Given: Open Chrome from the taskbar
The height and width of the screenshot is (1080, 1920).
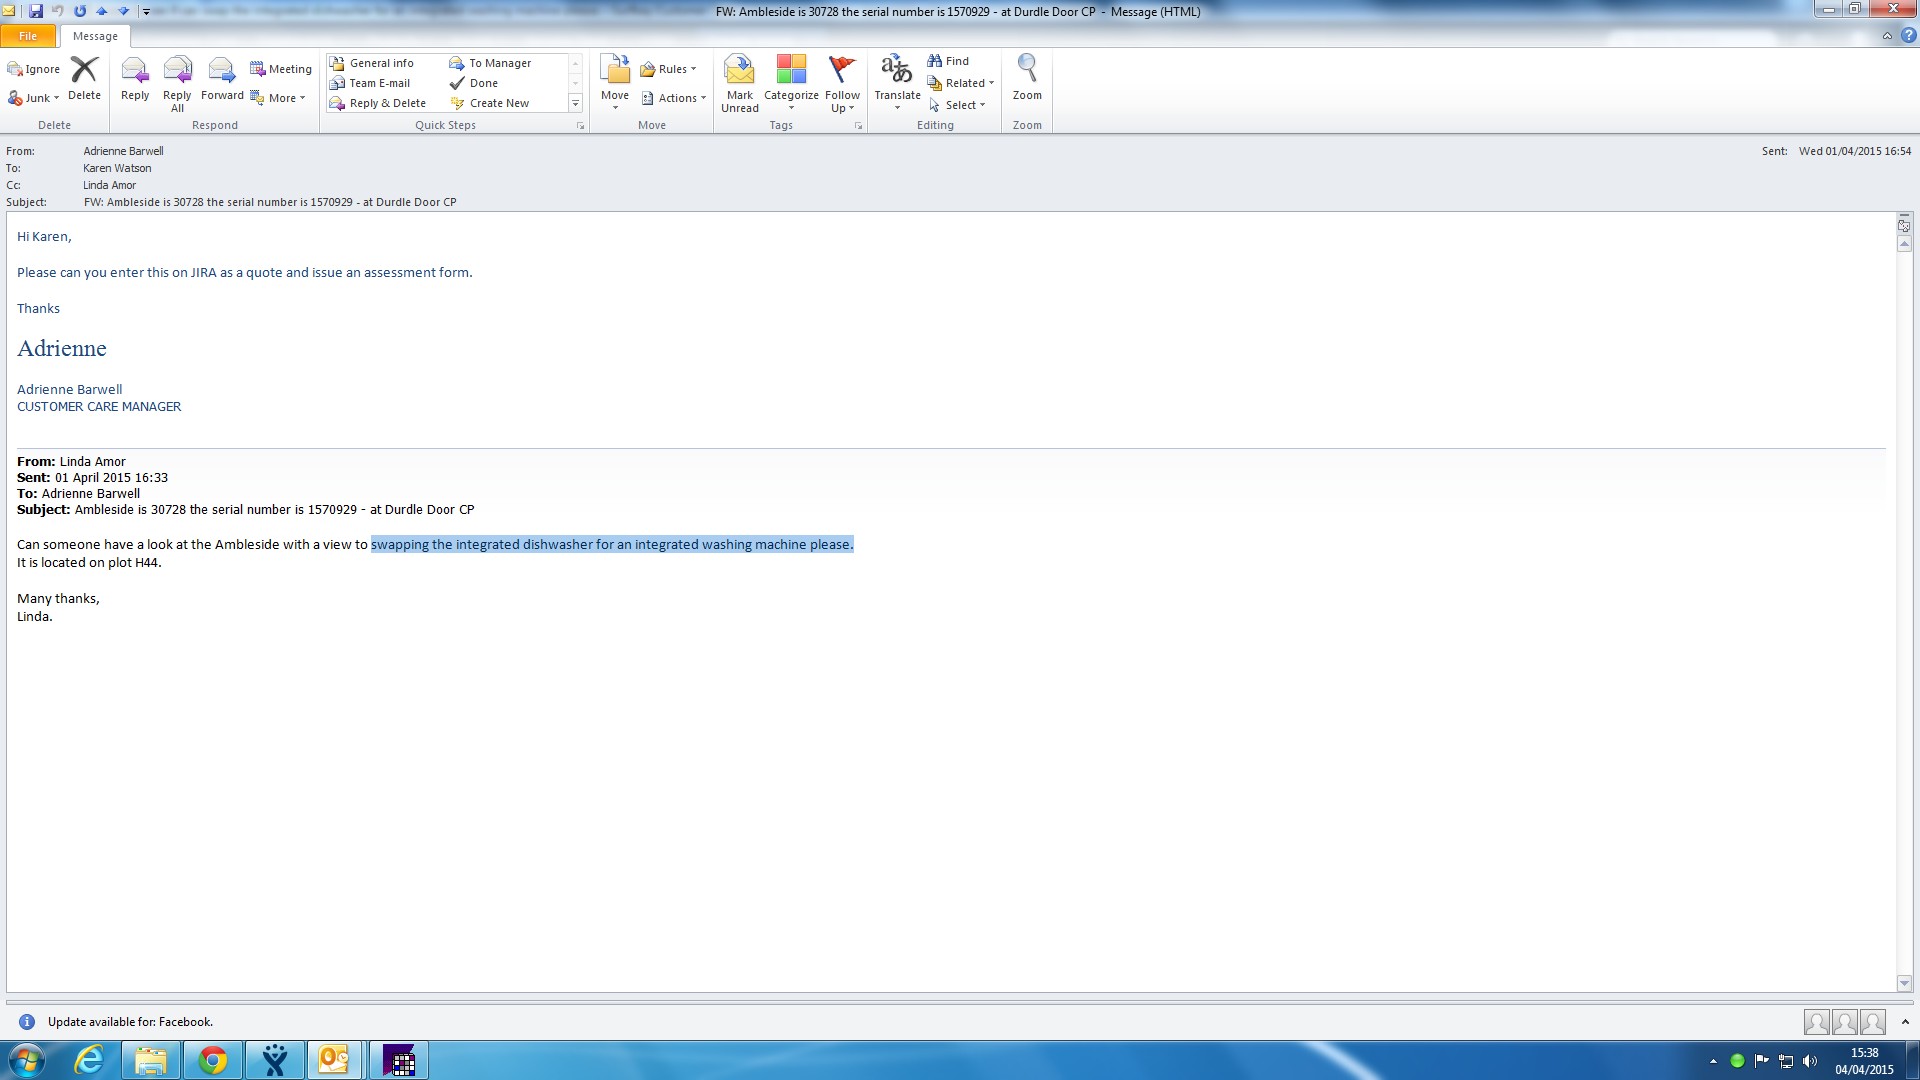Looking at the screenshot, I should pyautogui.click(x=212, y=1060).
